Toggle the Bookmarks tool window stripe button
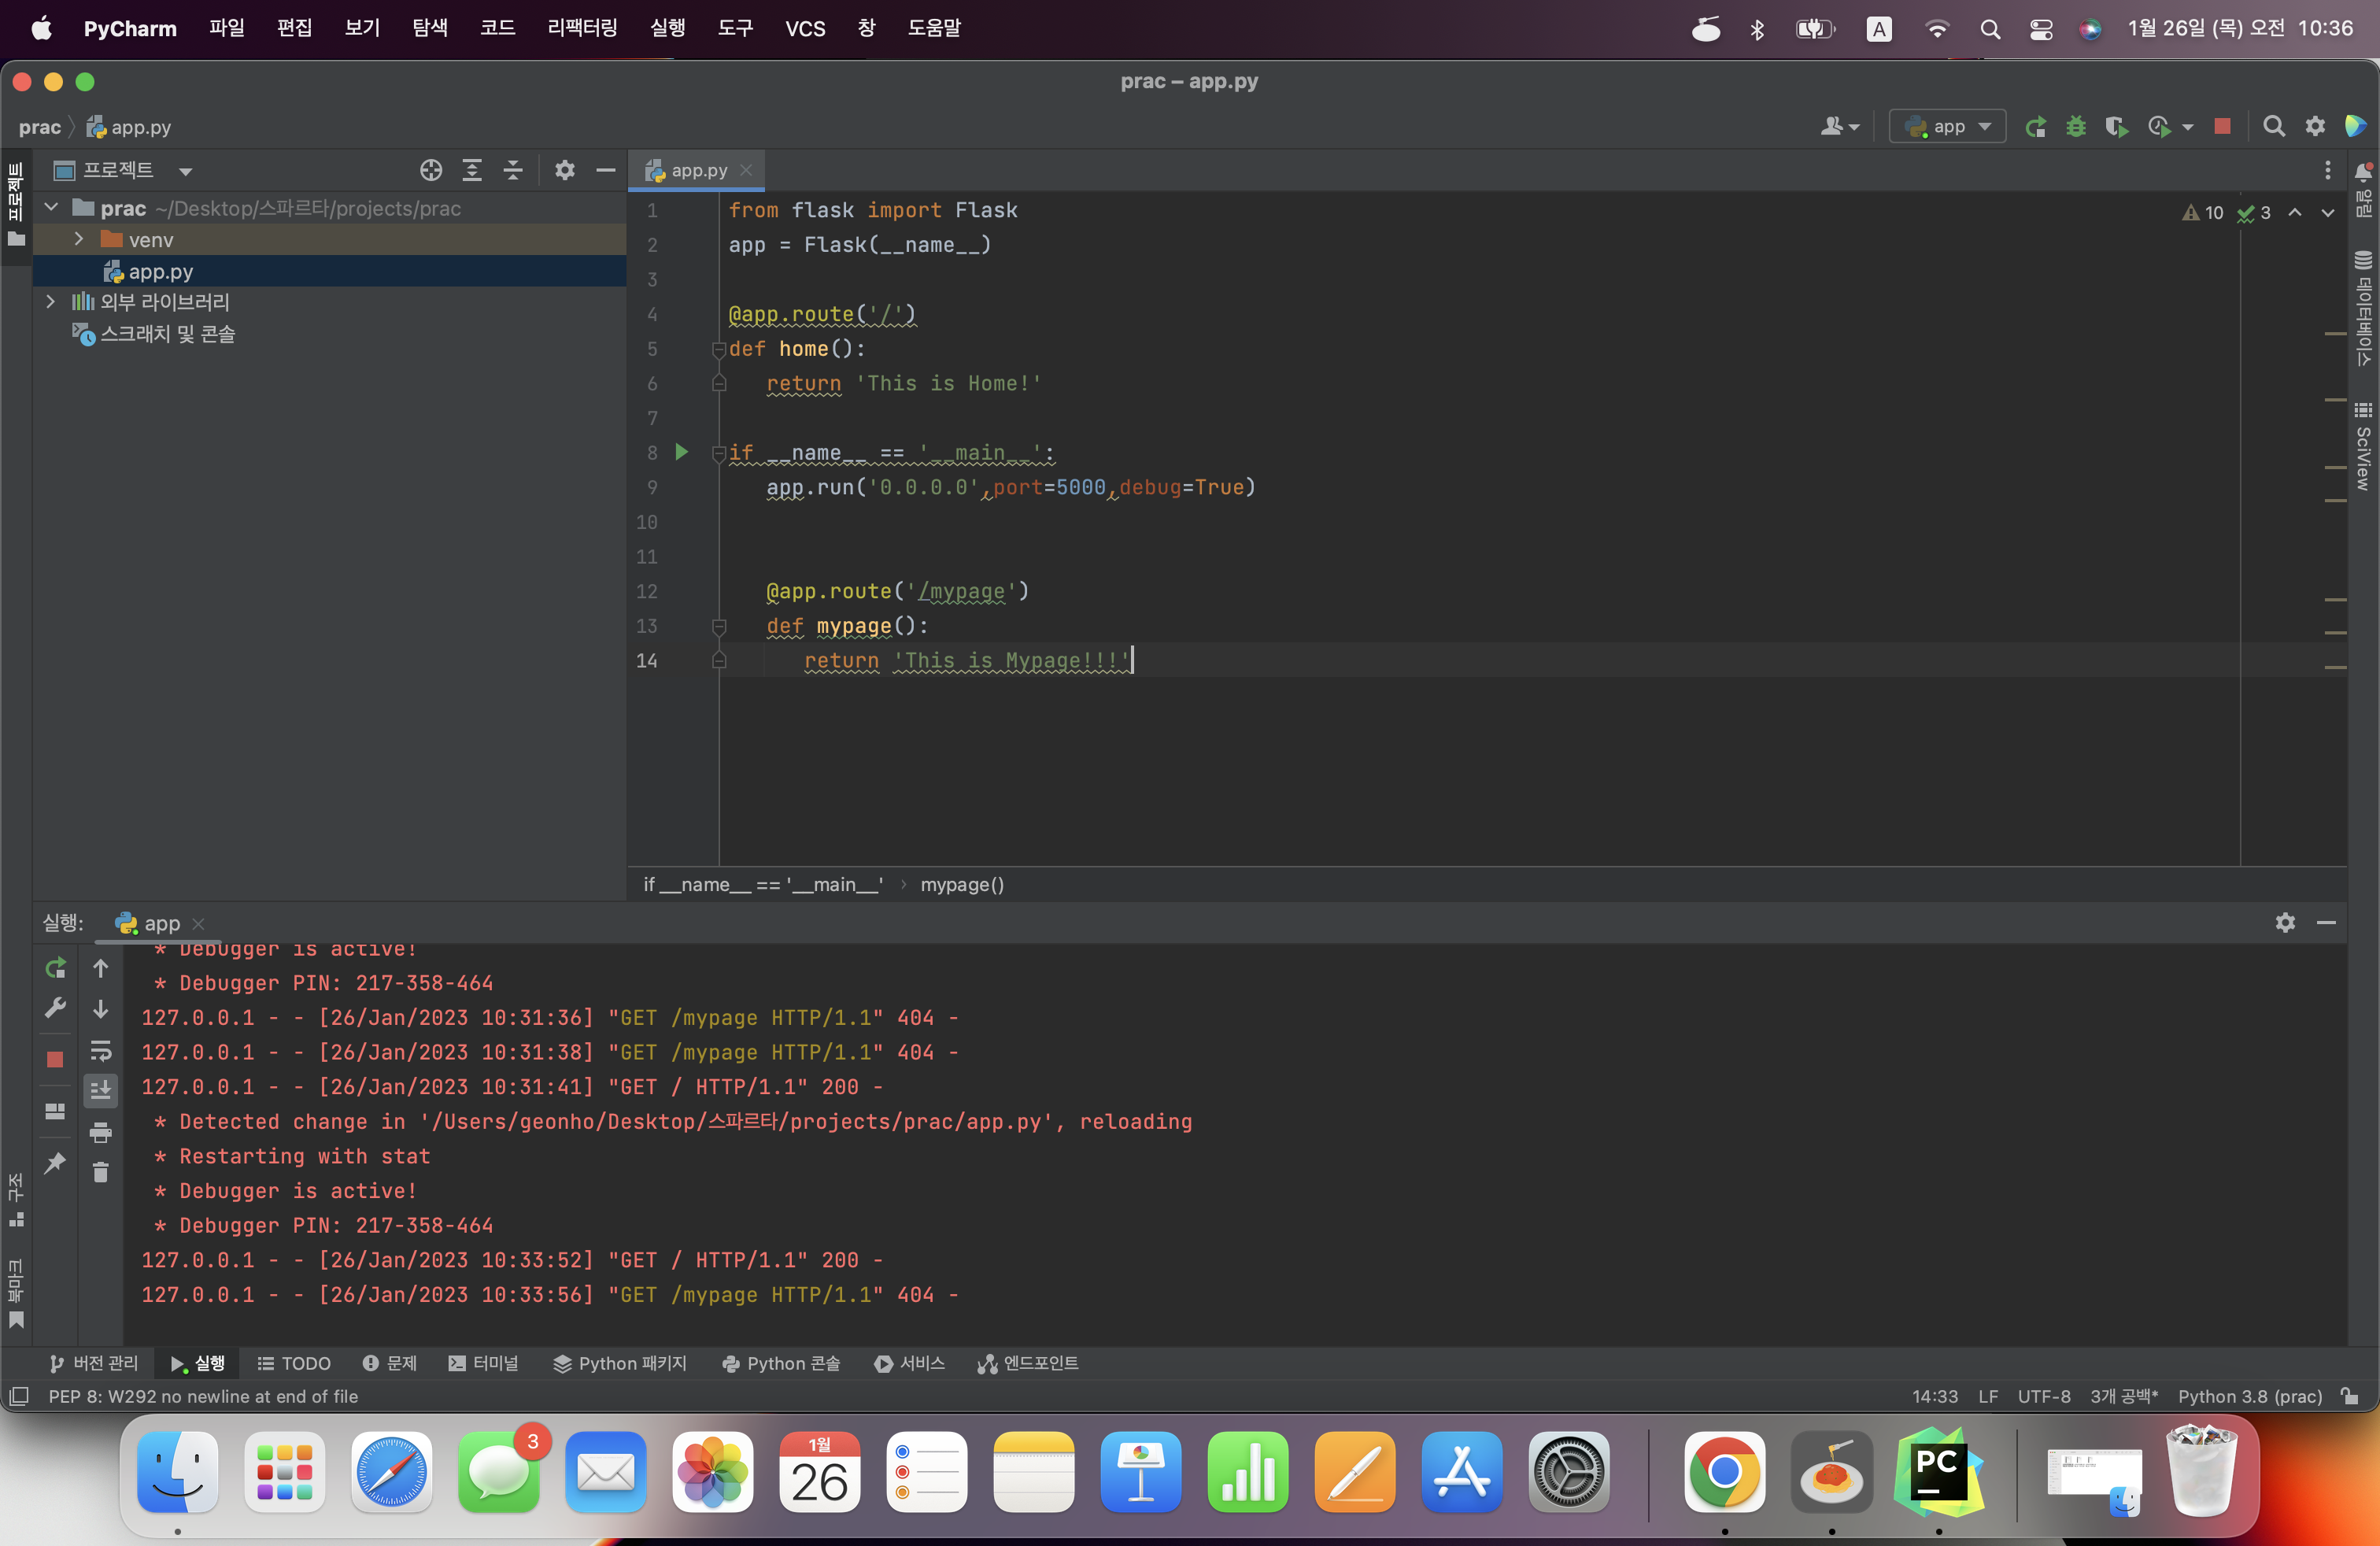 (x=16, y=1293)
